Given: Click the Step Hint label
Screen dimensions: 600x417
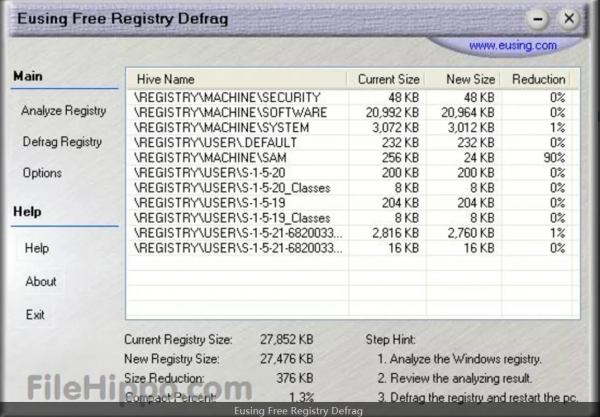Looking at the screenshot, I should point(390,339).
